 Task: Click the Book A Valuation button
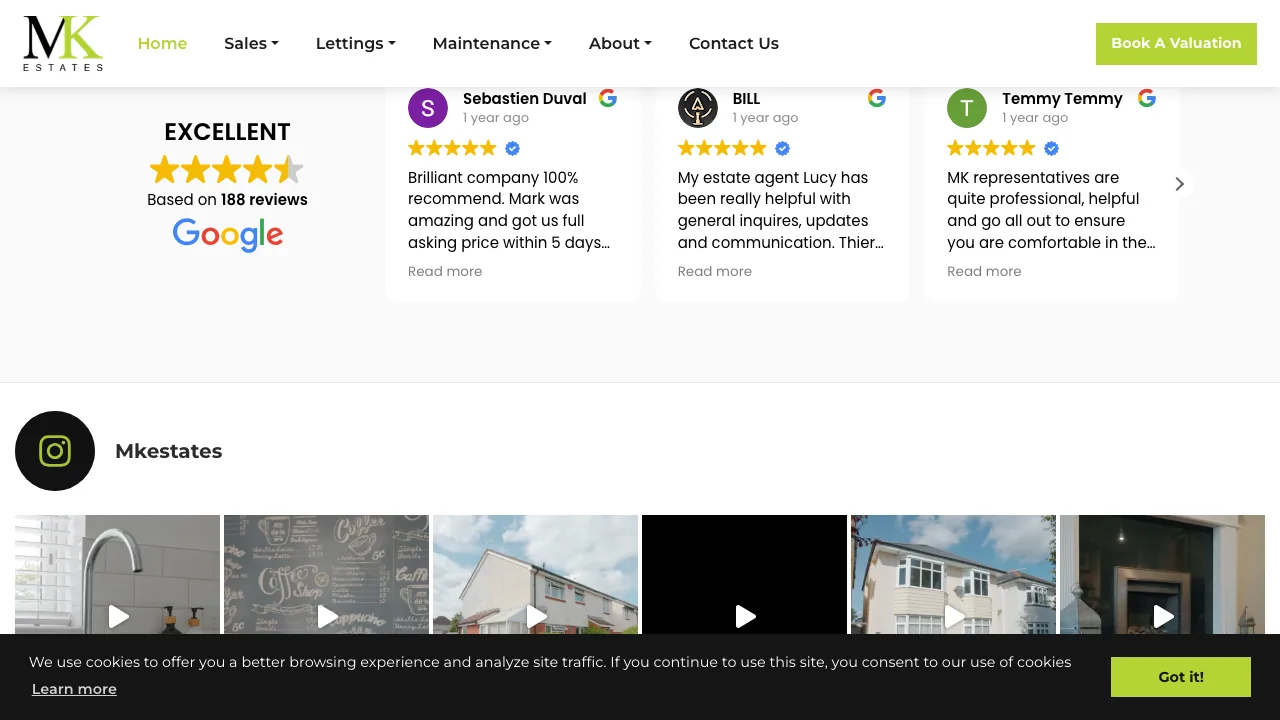pos(1176,43)
